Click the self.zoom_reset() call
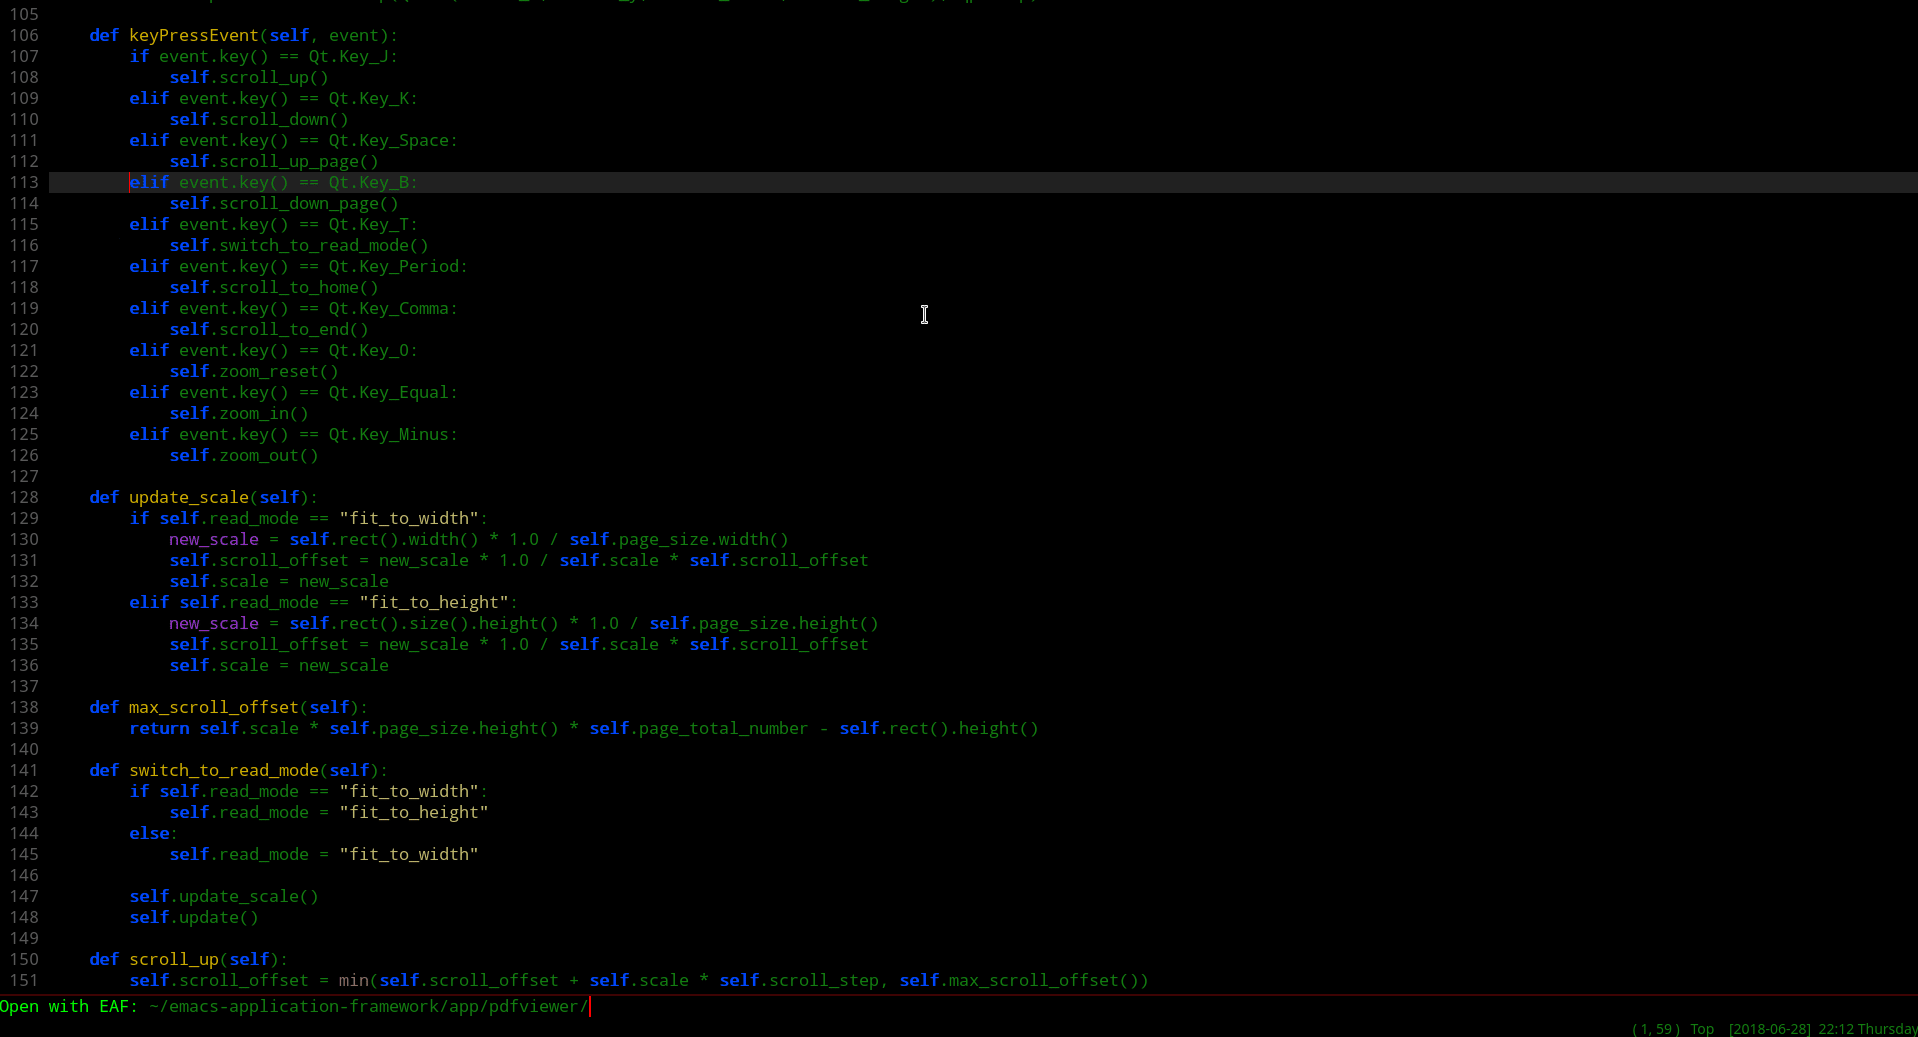The height and width of the screenshot is (1037, 1918). point(254,371)
